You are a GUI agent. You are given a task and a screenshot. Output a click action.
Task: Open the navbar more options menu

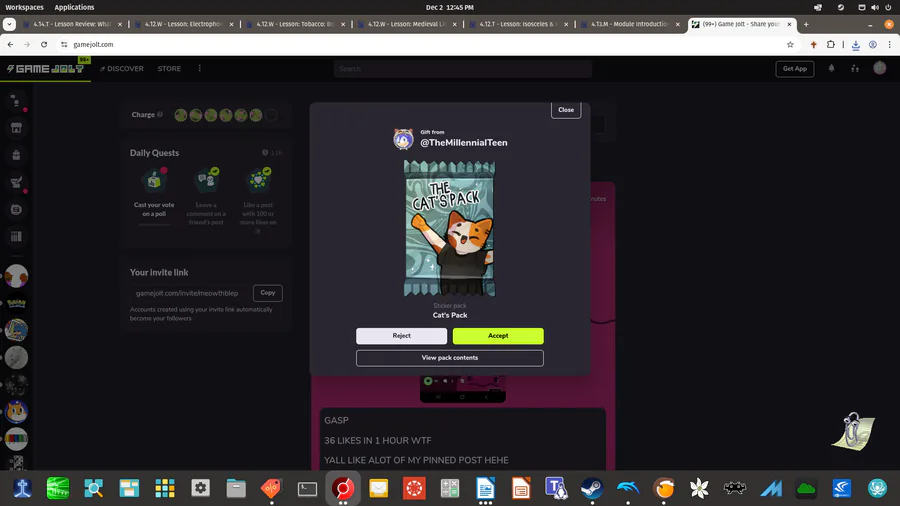click(200, 68)
